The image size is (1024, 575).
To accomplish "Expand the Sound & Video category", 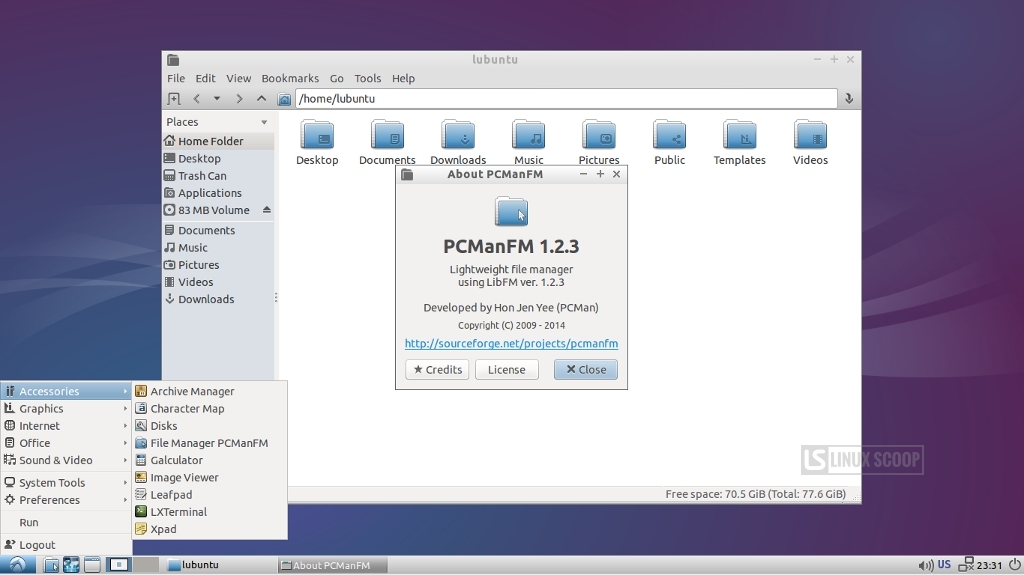I will (66, 460).
